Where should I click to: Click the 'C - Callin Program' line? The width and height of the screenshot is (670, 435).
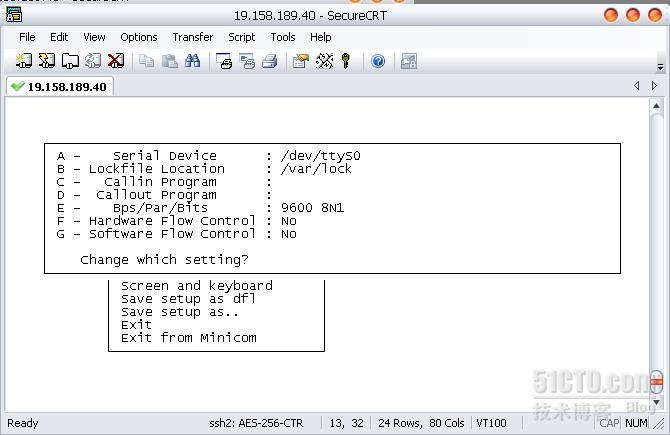[165, 182]
